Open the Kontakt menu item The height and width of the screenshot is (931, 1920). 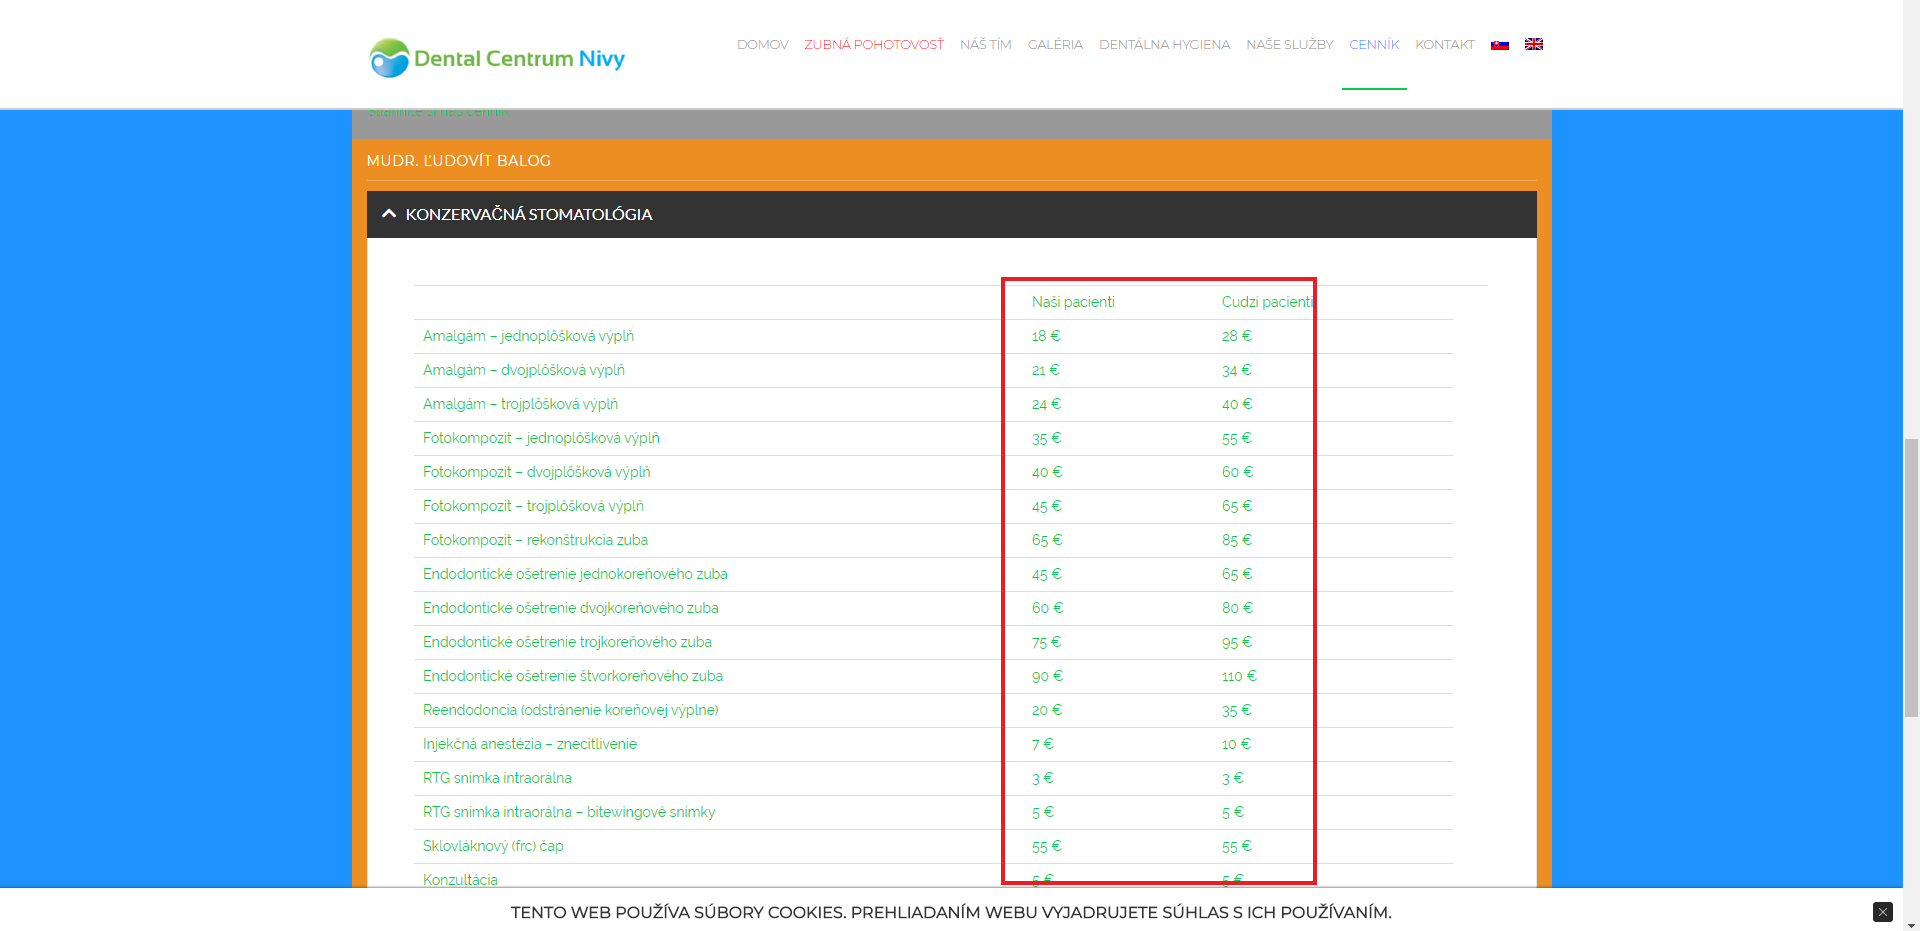pos(1444,45)
